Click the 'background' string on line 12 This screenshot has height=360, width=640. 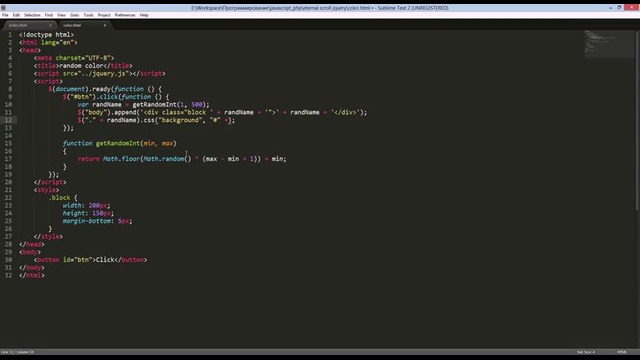point(180,120)
